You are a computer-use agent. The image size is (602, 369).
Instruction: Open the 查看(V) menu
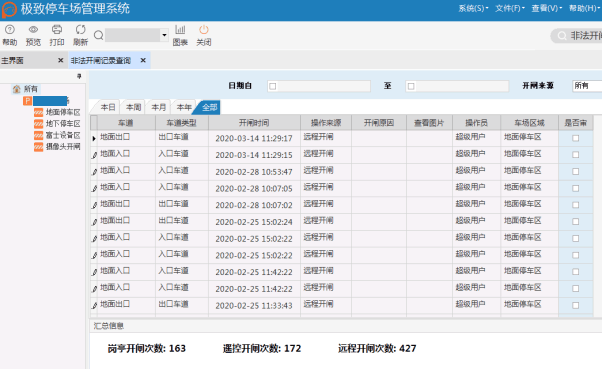(x=546, y=8)
